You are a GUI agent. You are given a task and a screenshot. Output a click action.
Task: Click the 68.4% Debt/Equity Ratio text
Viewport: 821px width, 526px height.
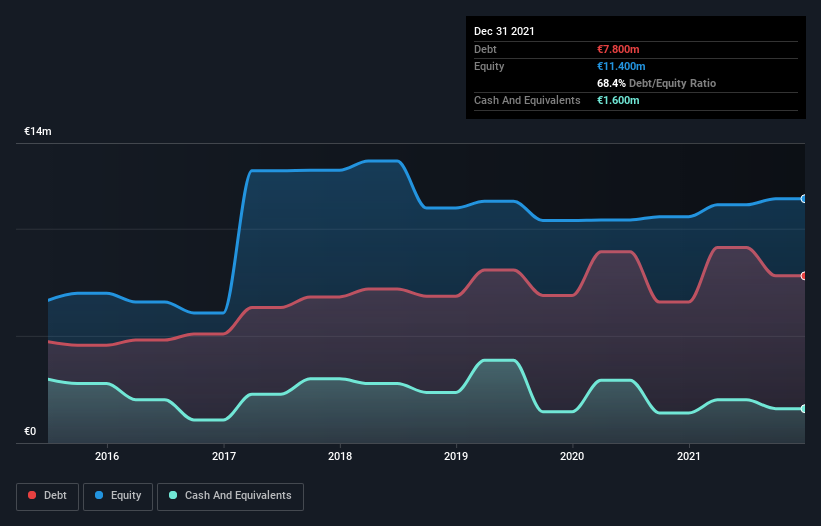pyautogui.click(x=657, y=83)
